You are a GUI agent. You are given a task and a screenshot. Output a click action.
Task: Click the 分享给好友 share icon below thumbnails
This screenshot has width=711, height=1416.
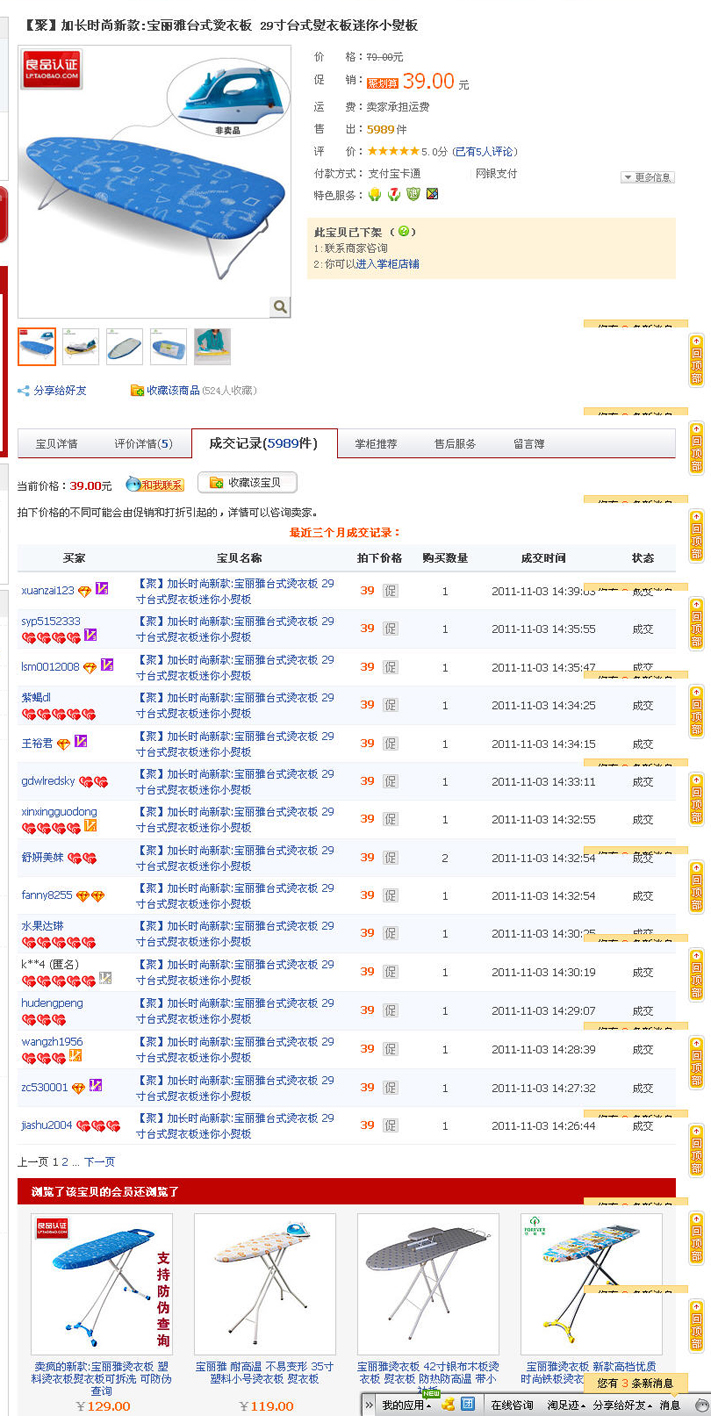tap(24, 391)
